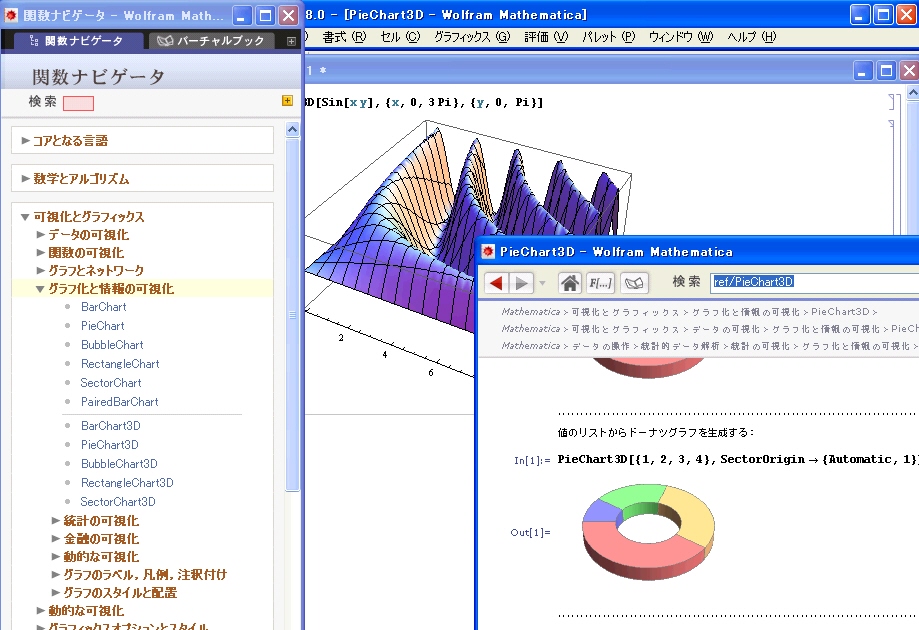Click Mathematica icon in 関数ナビゲータ title bar
The height and width of the screenshot is (630, 919).
(x=11, y=15)
